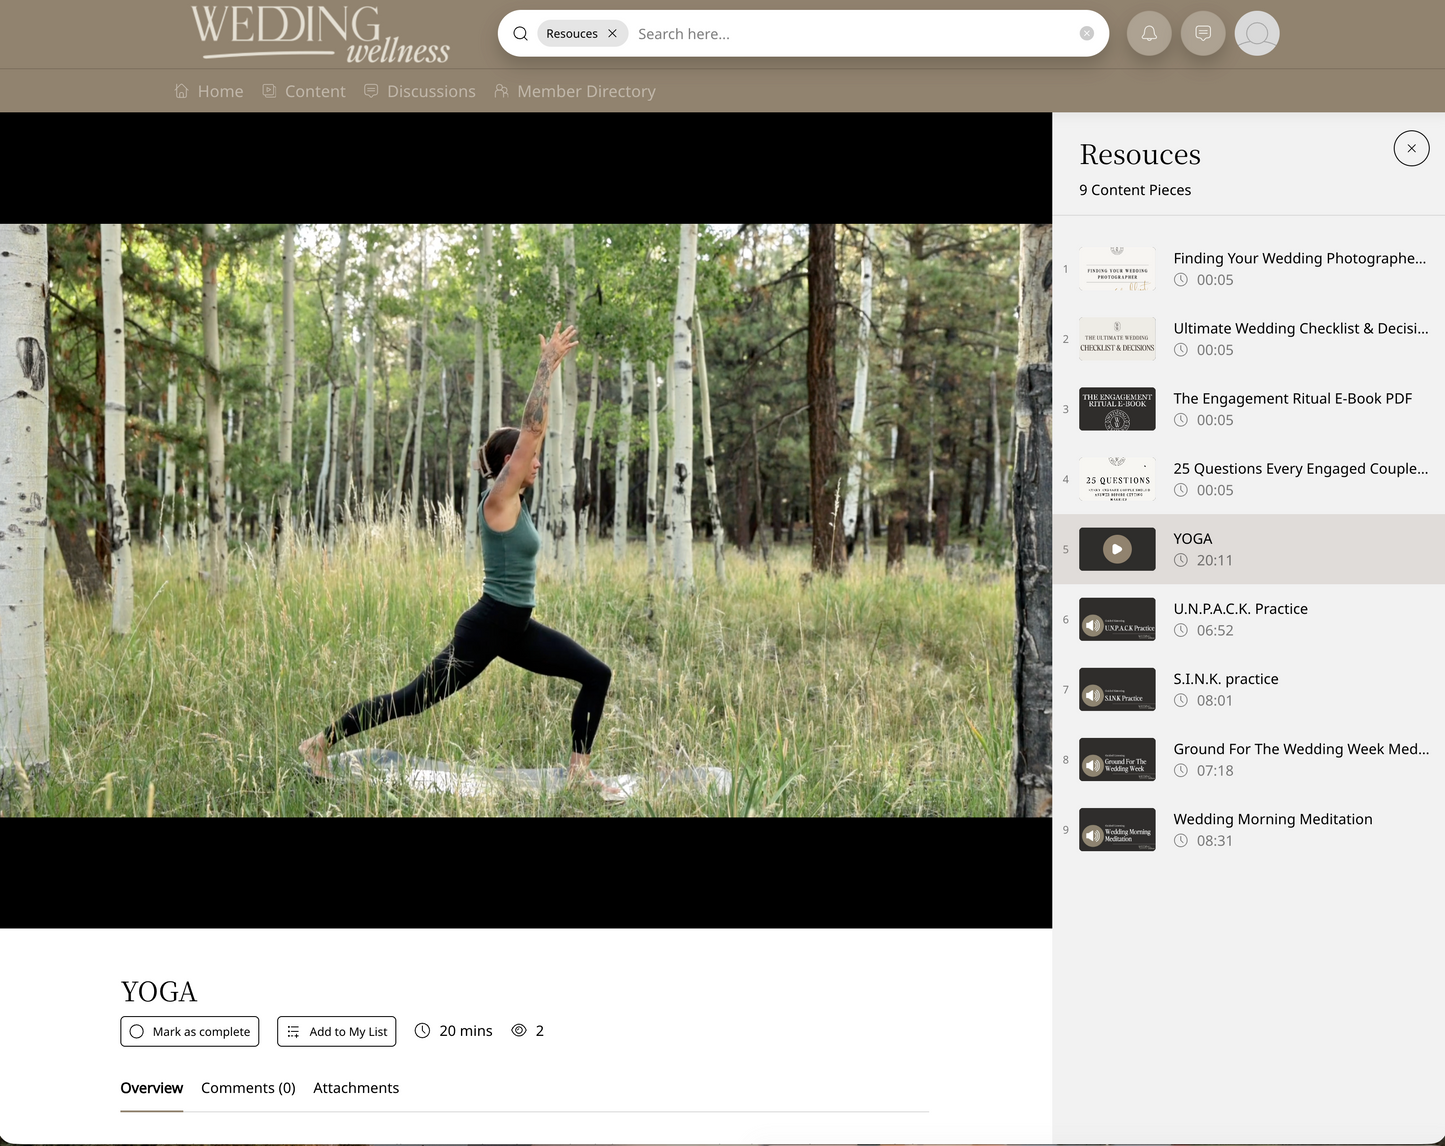
Task: Click the views eye icon
Action: click(x=519, y=1030)
